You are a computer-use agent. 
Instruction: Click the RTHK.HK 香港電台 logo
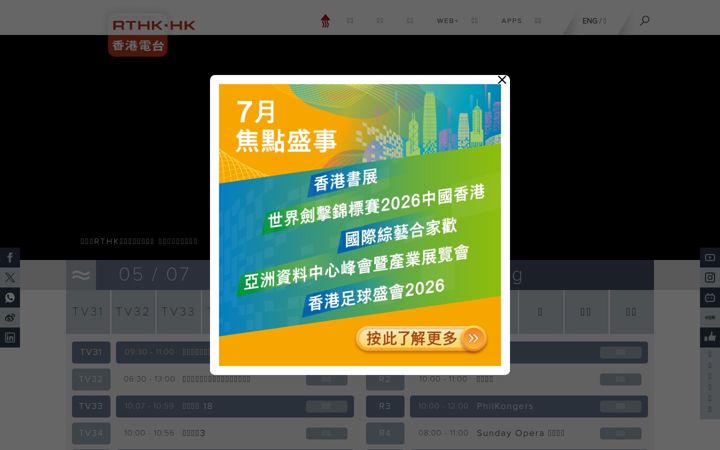coord(153,35)
